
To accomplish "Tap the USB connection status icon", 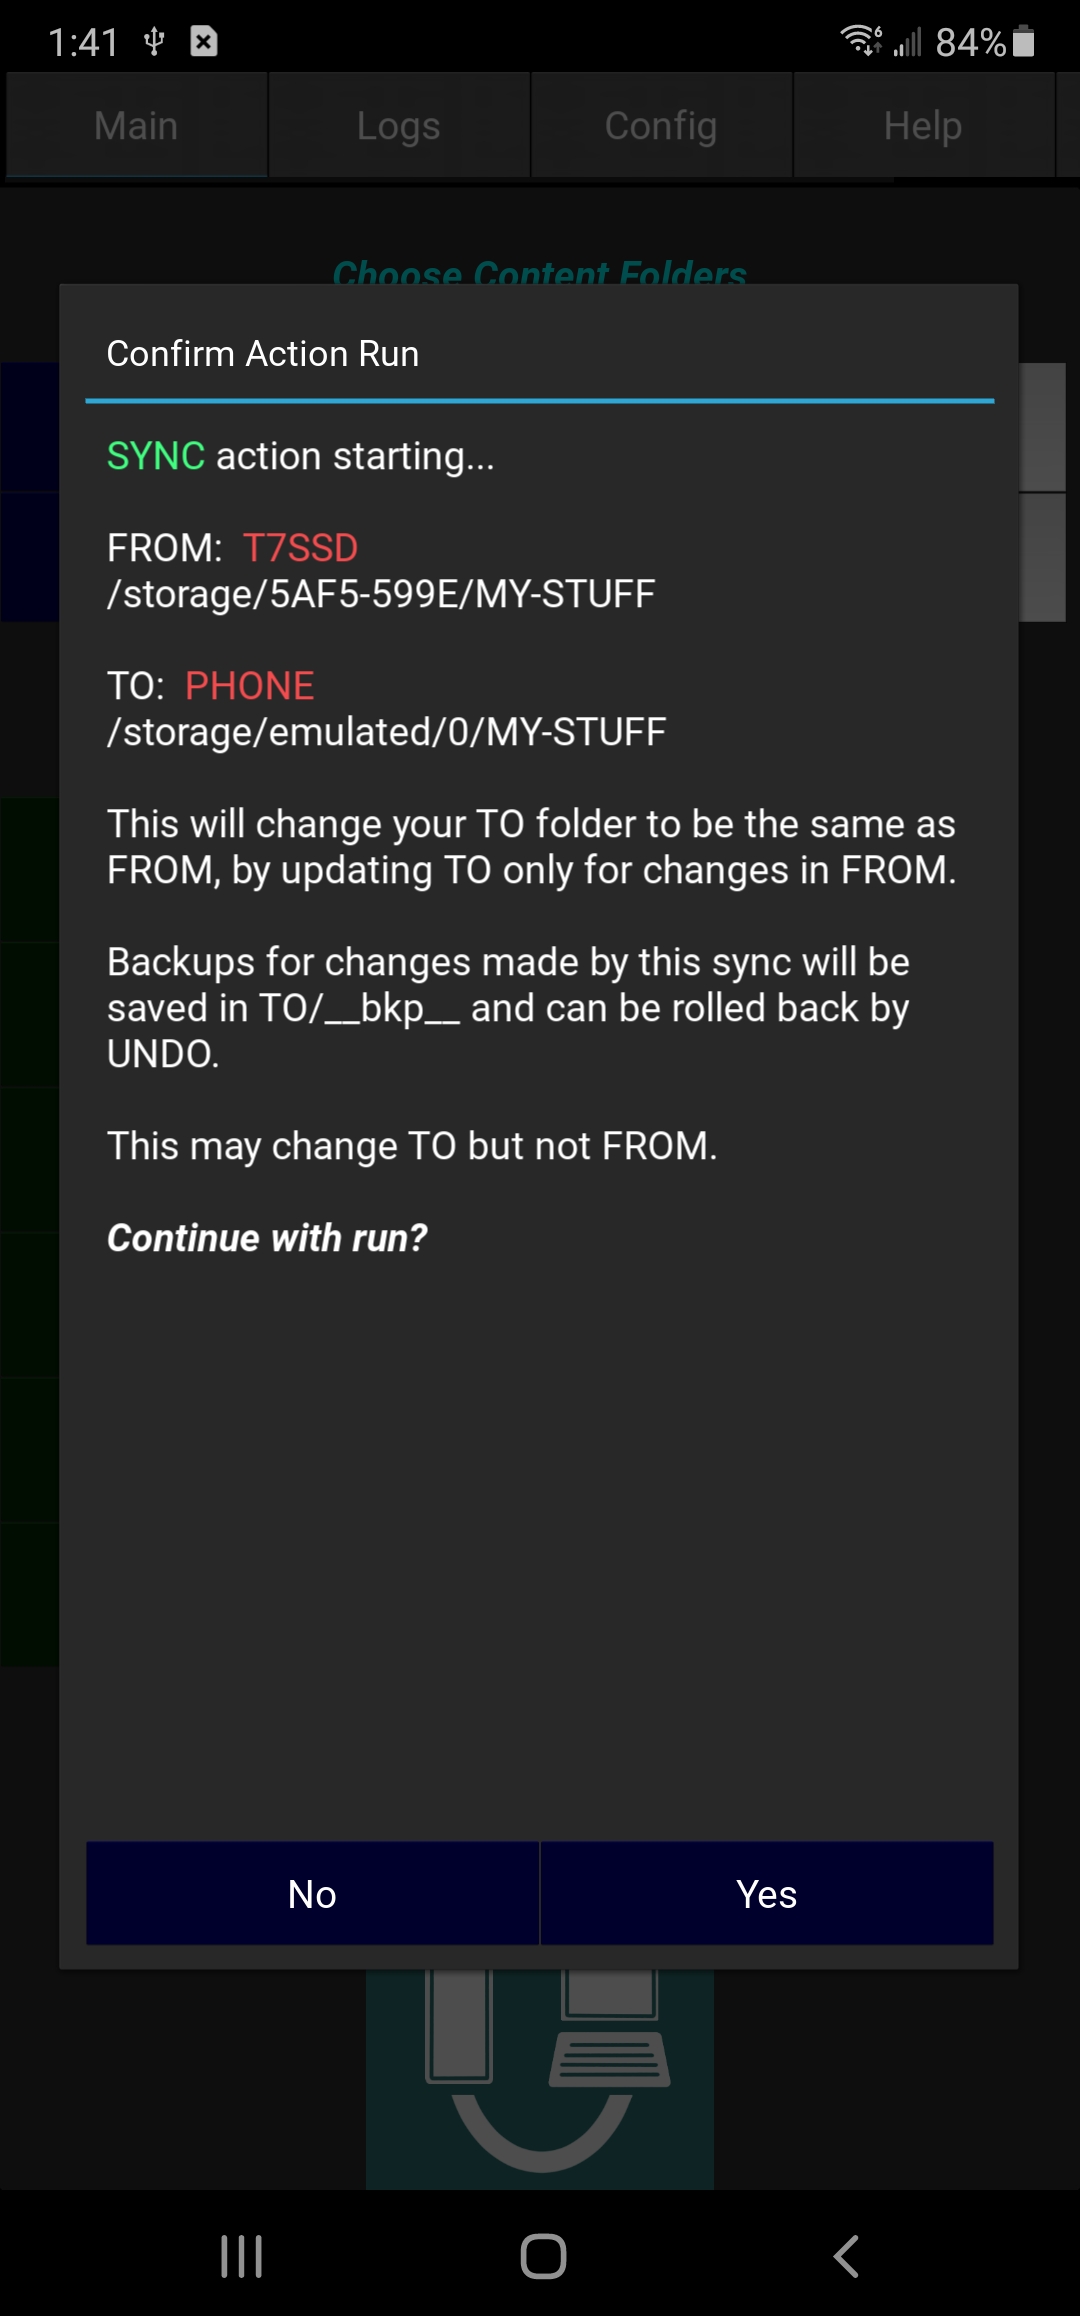I will tap(154, 41).
